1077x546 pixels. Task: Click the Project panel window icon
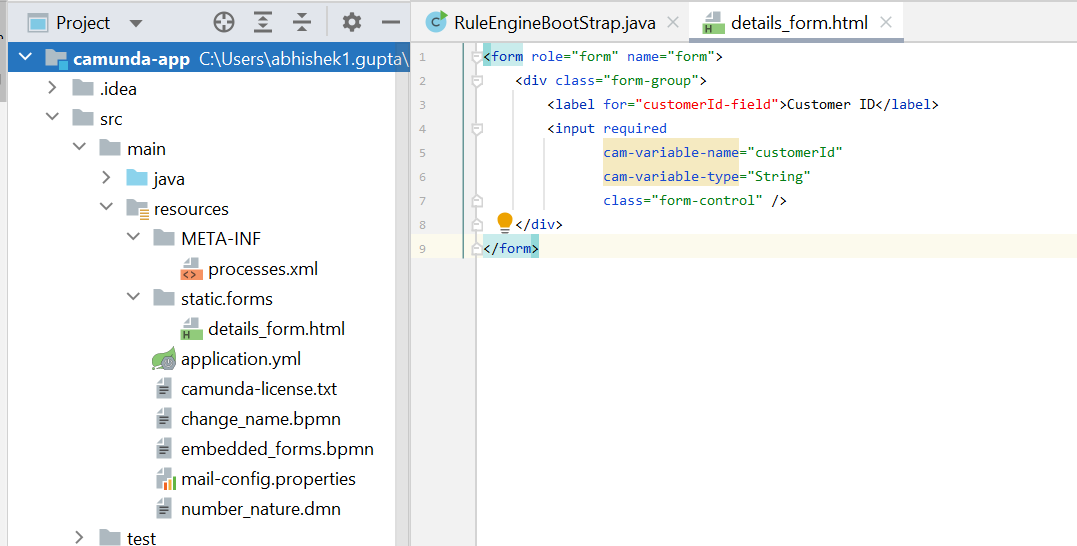38,23
